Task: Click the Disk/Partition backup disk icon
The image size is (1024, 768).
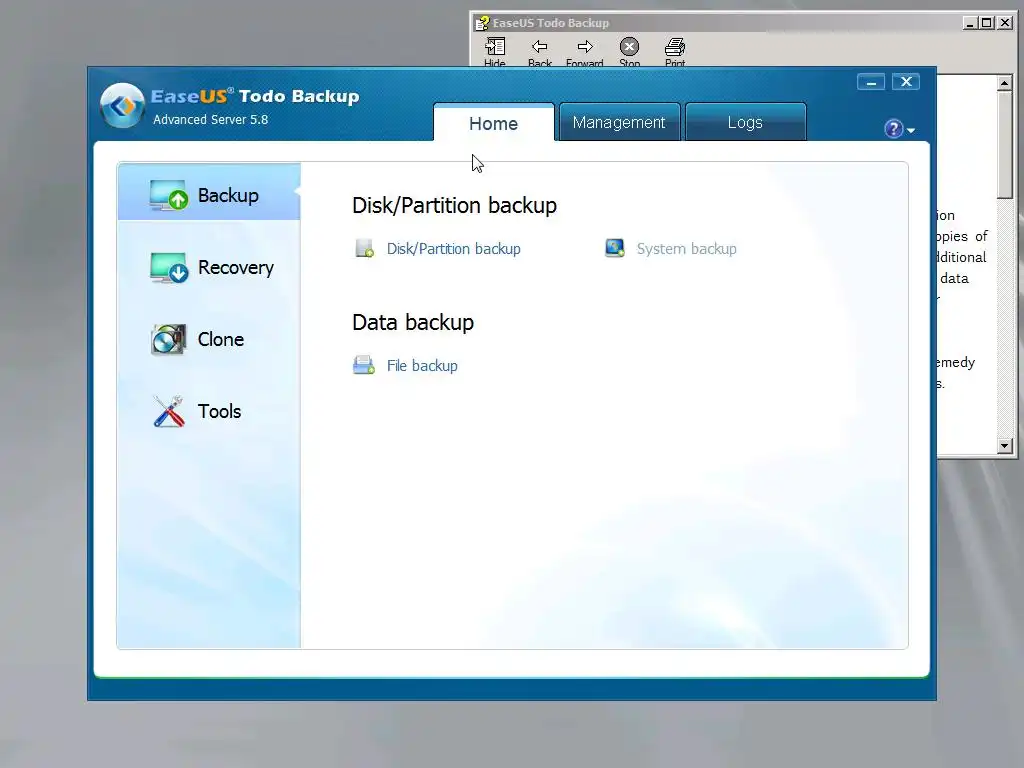Action: [x=364, y=248]
